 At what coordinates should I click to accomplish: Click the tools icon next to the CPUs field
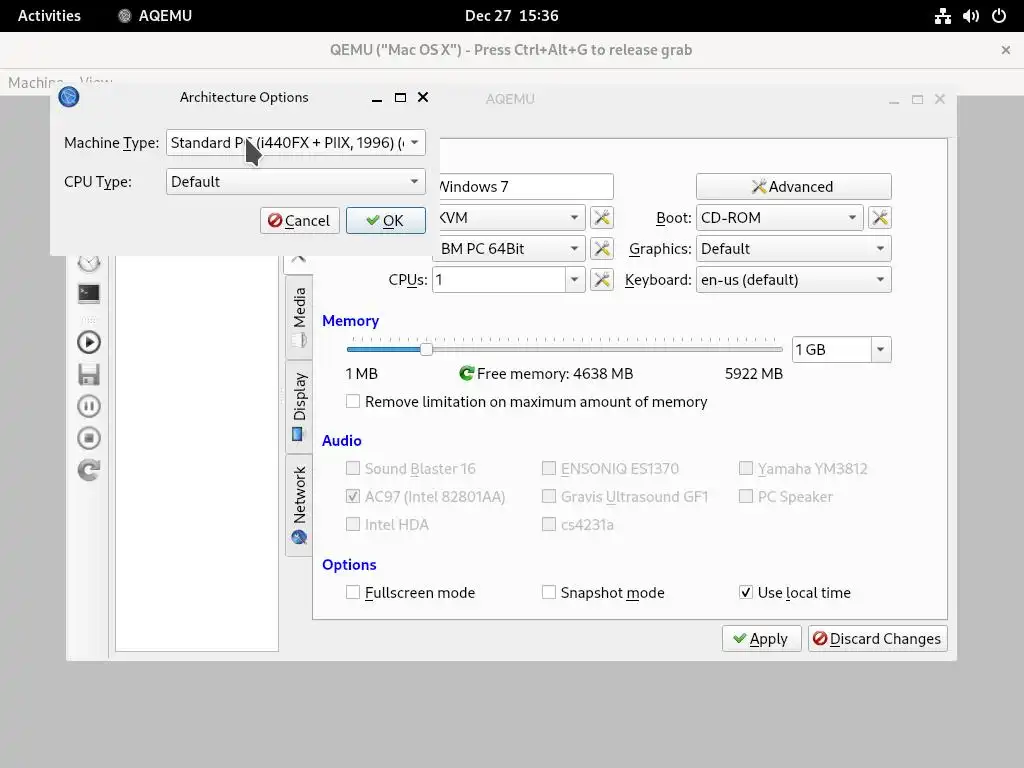tap(601, 280)
